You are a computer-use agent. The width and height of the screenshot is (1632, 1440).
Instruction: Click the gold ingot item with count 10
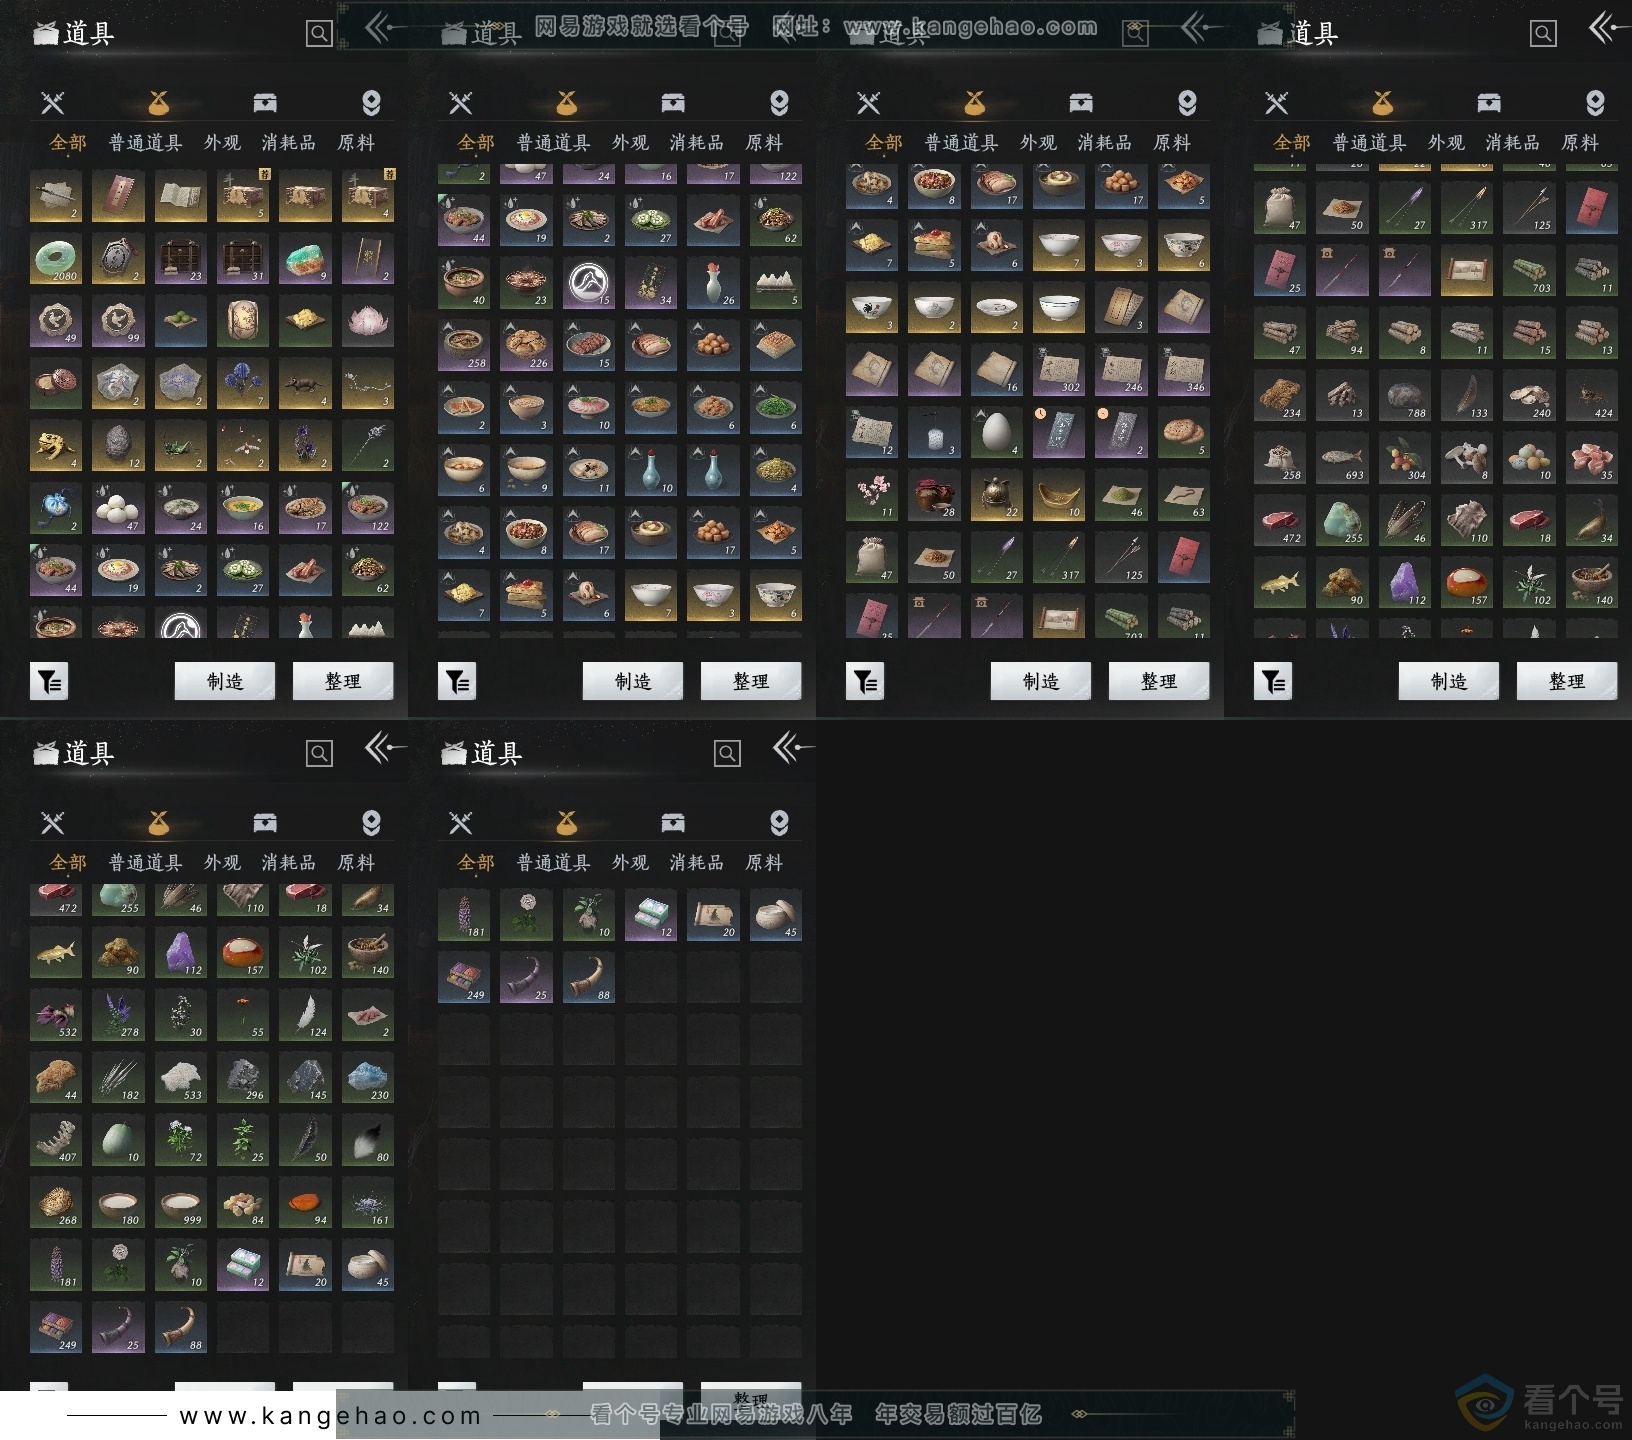click(1058, 495)
